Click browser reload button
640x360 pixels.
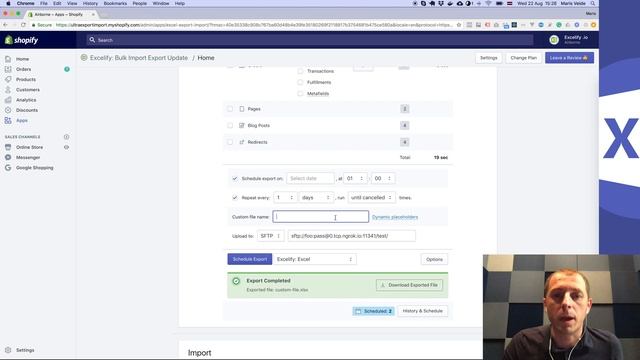click(23, 25)
